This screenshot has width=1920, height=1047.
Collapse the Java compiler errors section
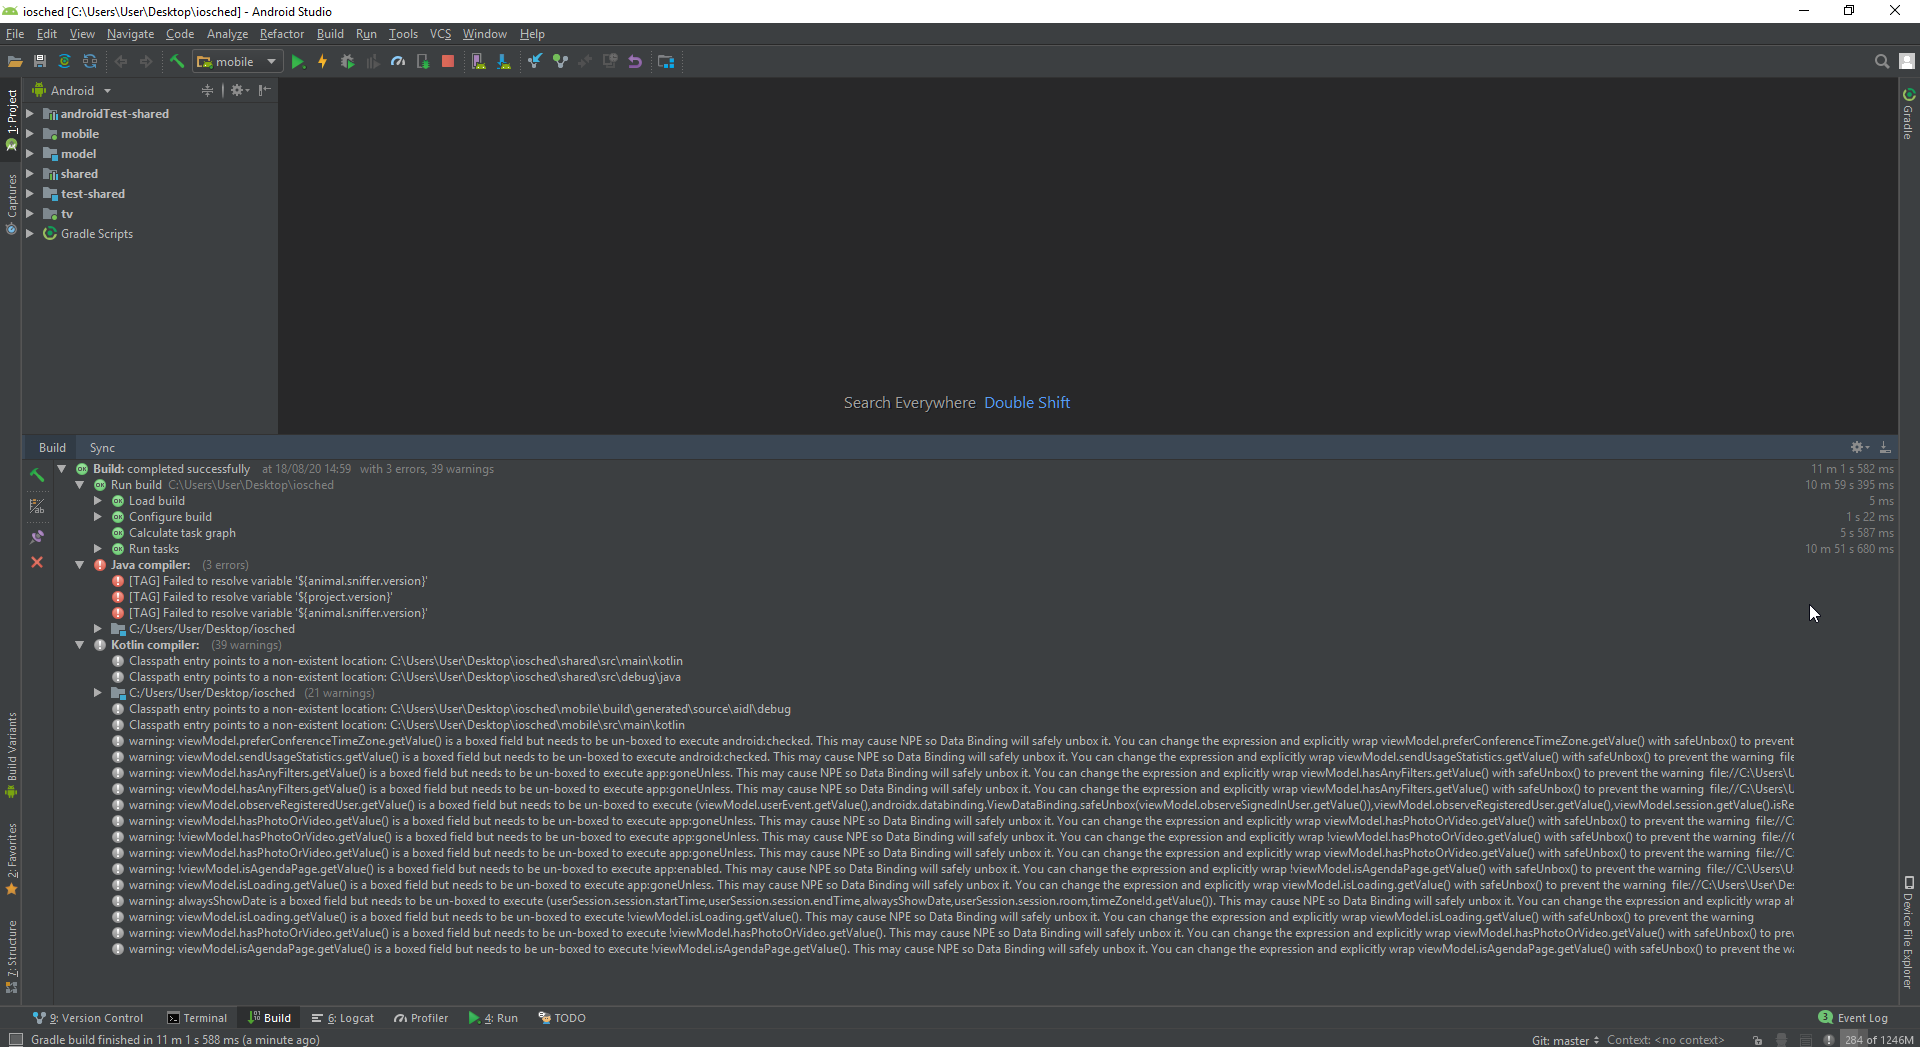pos(80,565)
